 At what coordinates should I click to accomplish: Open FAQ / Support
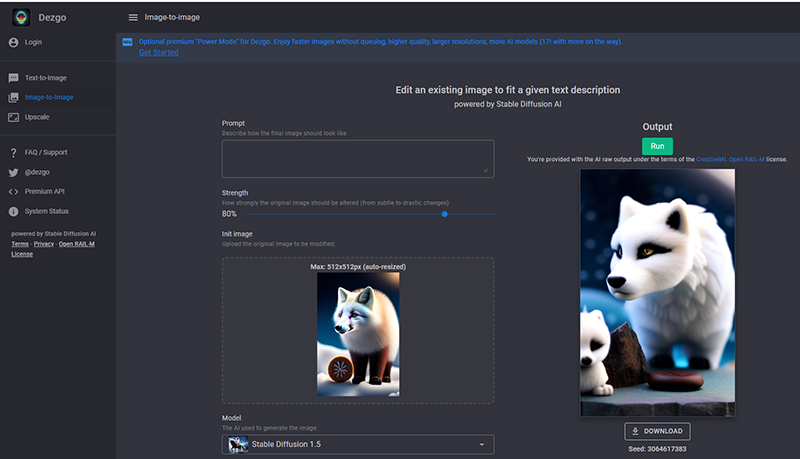pos(46,152)
